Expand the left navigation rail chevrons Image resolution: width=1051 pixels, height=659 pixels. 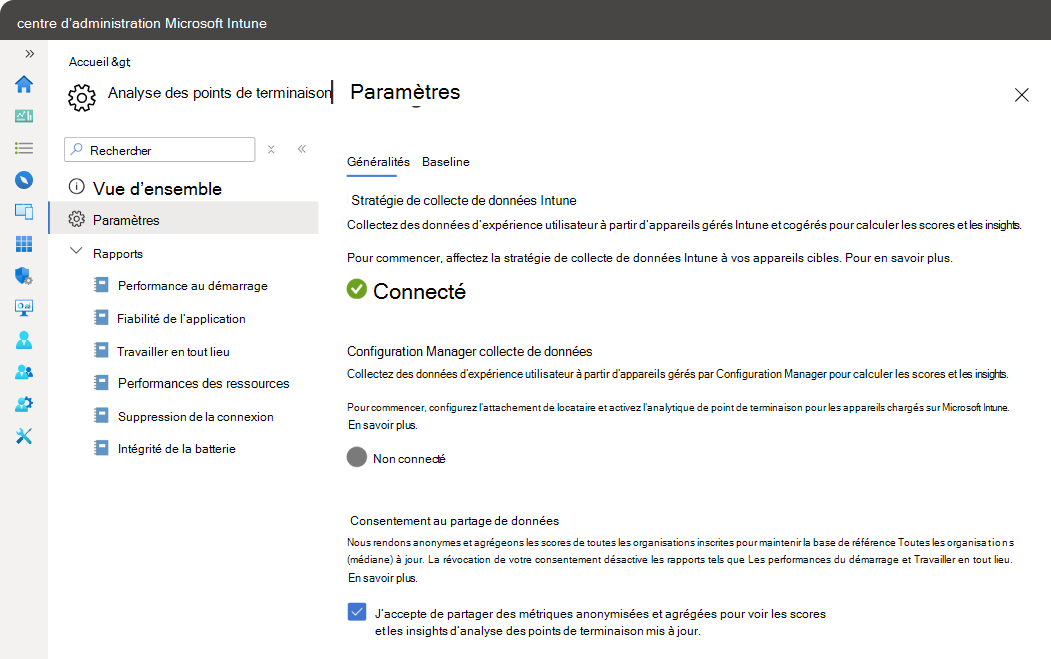click(29, 54)
